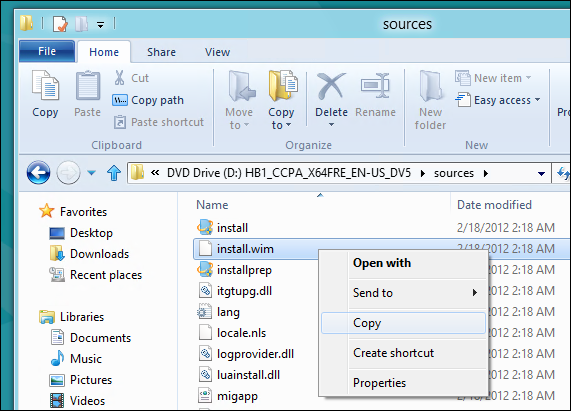Click the folder icon in title bar
The height and width of the screenshot is (411, 571).
click(26, 23)
